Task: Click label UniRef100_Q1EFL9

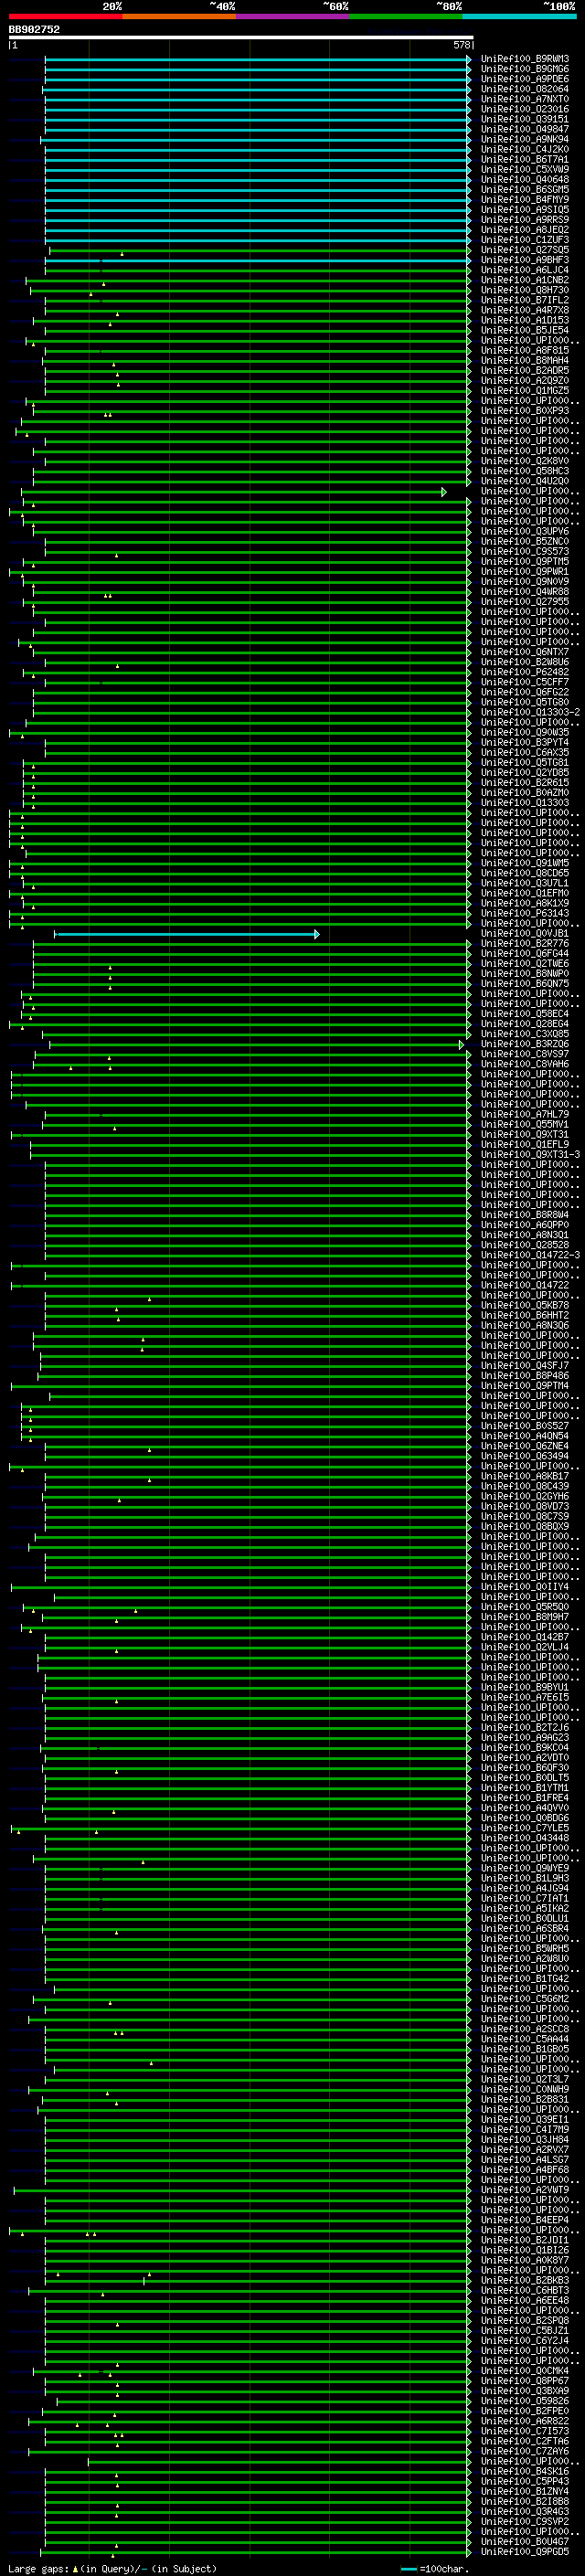Action: pos(525,1144)
